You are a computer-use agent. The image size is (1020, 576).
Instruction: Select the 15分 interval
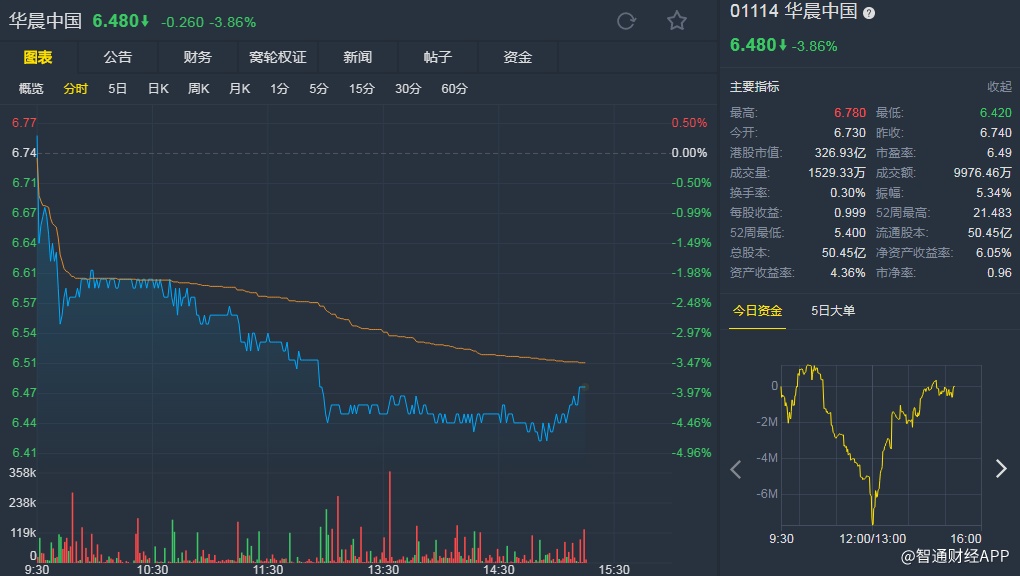(x=362, y=89)
